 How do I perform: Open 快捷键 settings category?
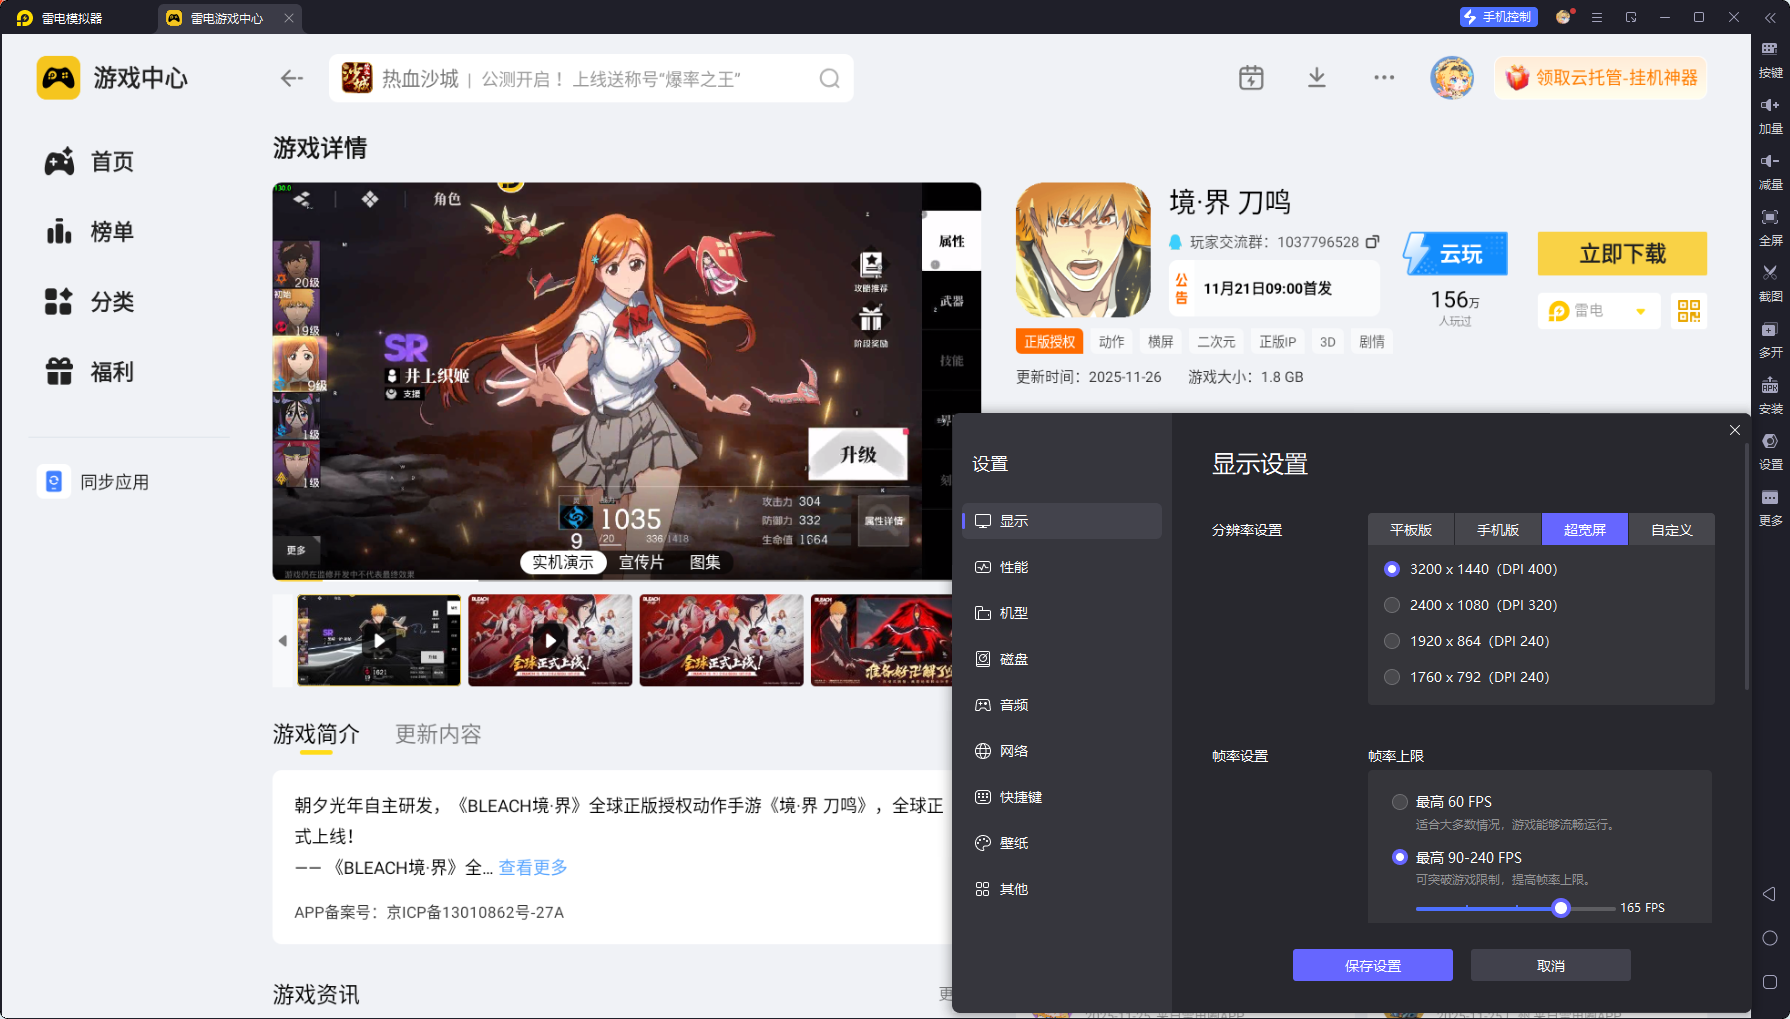click(x=1062, y=797)
